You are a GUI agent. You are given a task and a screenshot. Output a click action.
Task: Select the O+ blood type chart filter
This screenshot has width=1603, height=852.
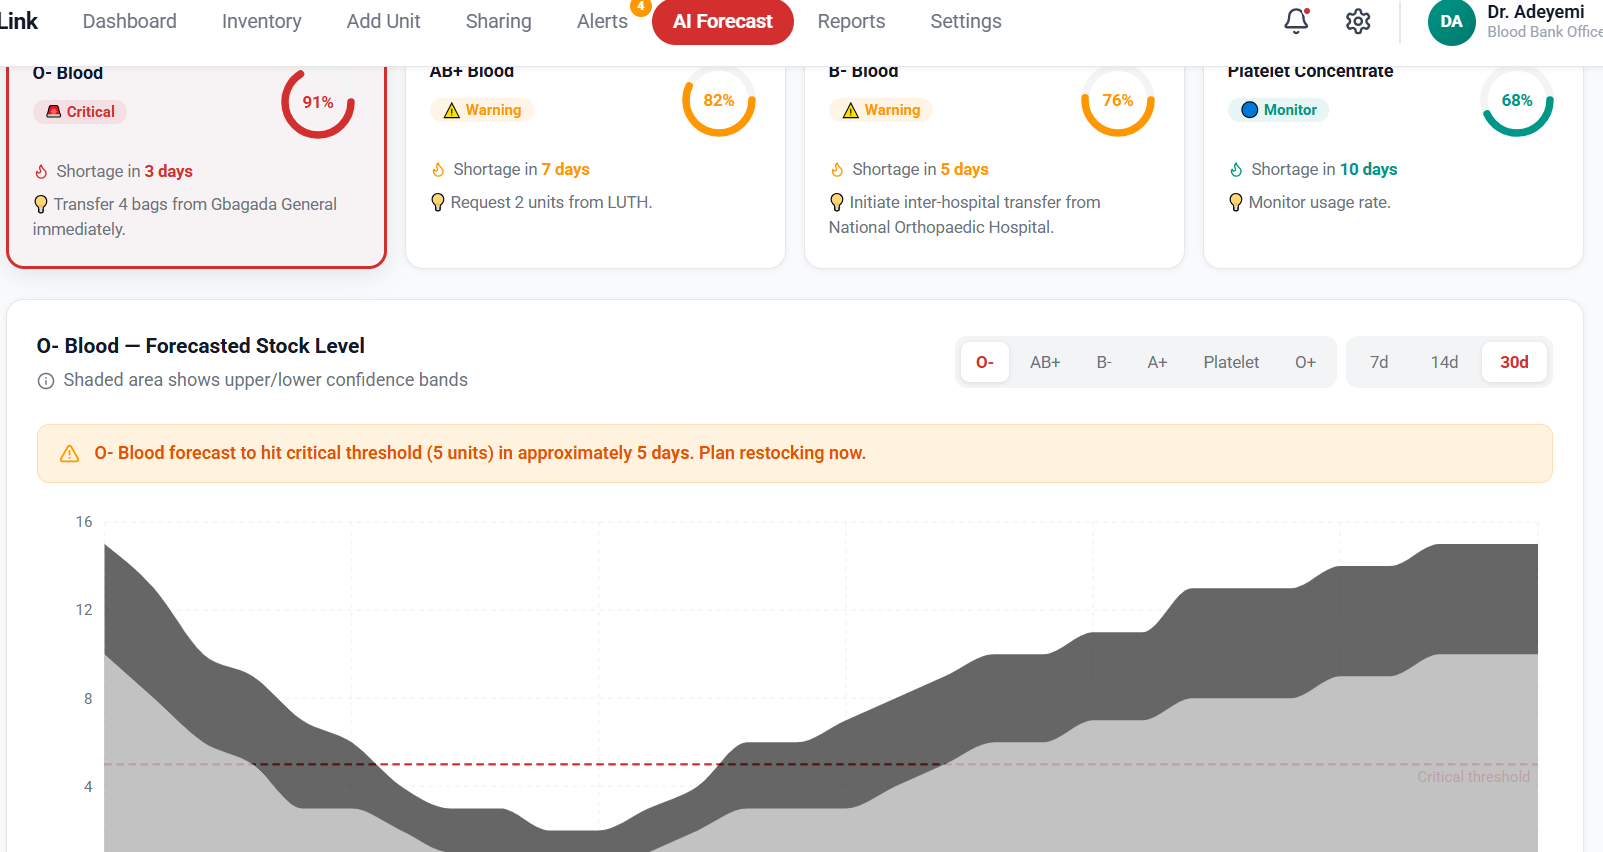[1305, 362]
